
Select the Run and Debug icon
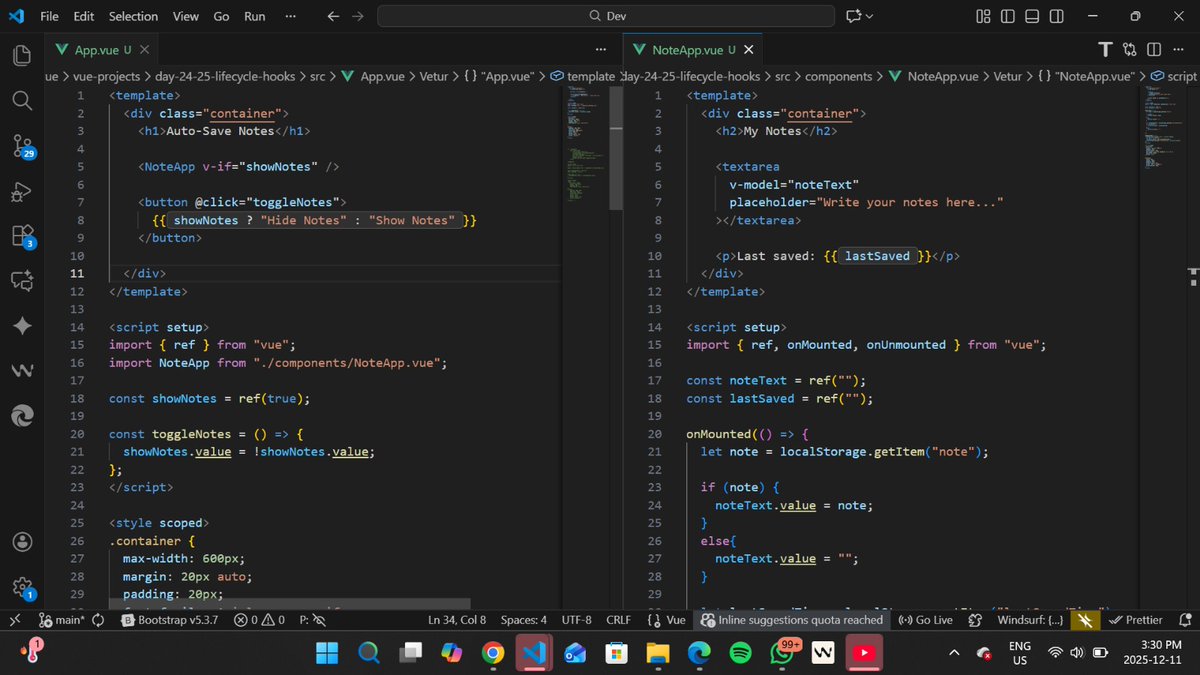tap(21, 192)
